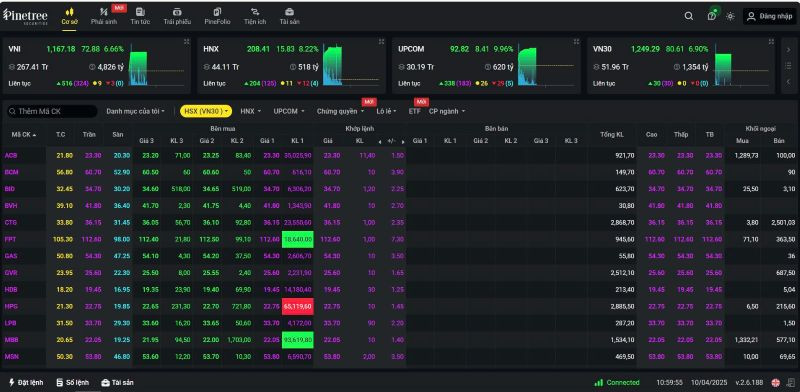
Task: Open the index list icon beside VN30 card
Action: [789, 65]
